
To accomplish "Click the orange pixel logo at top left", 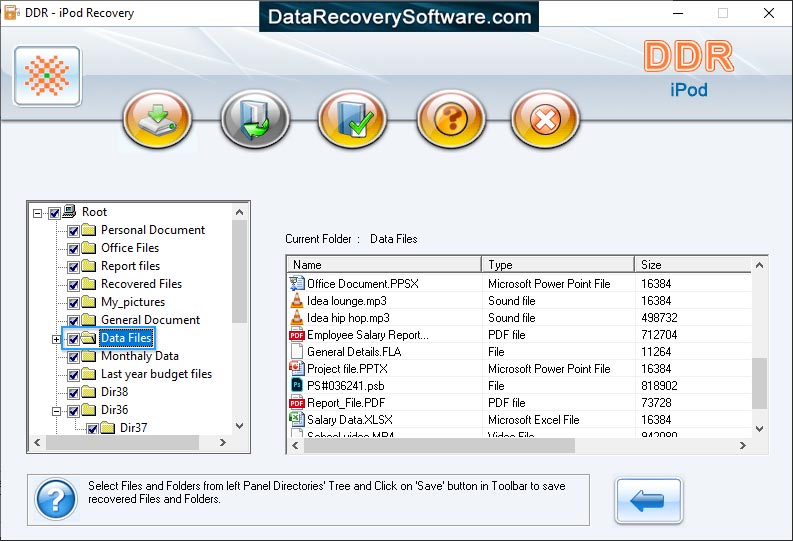I will pos(47,76).
